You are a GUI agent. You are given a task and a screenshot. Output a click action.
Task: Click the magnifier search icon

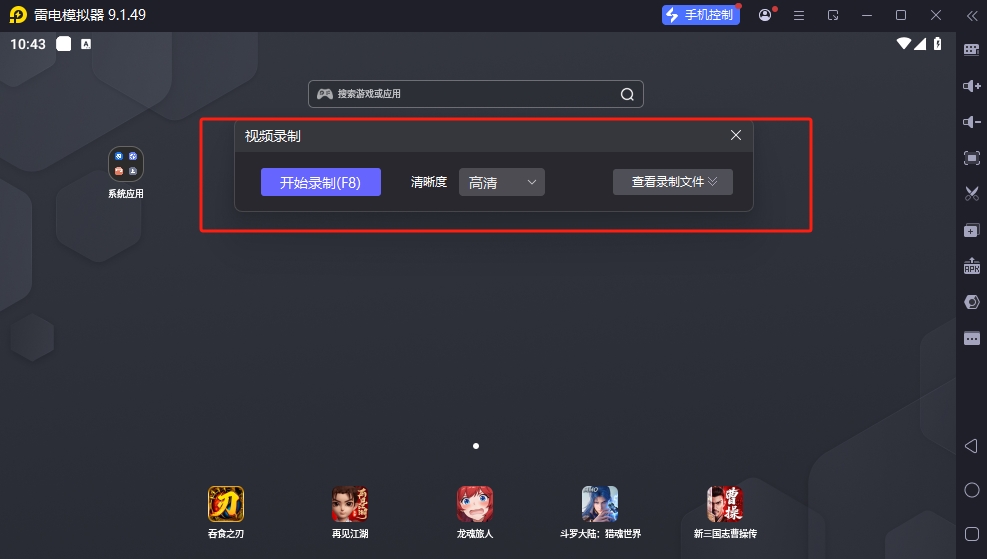pos(627,94)
